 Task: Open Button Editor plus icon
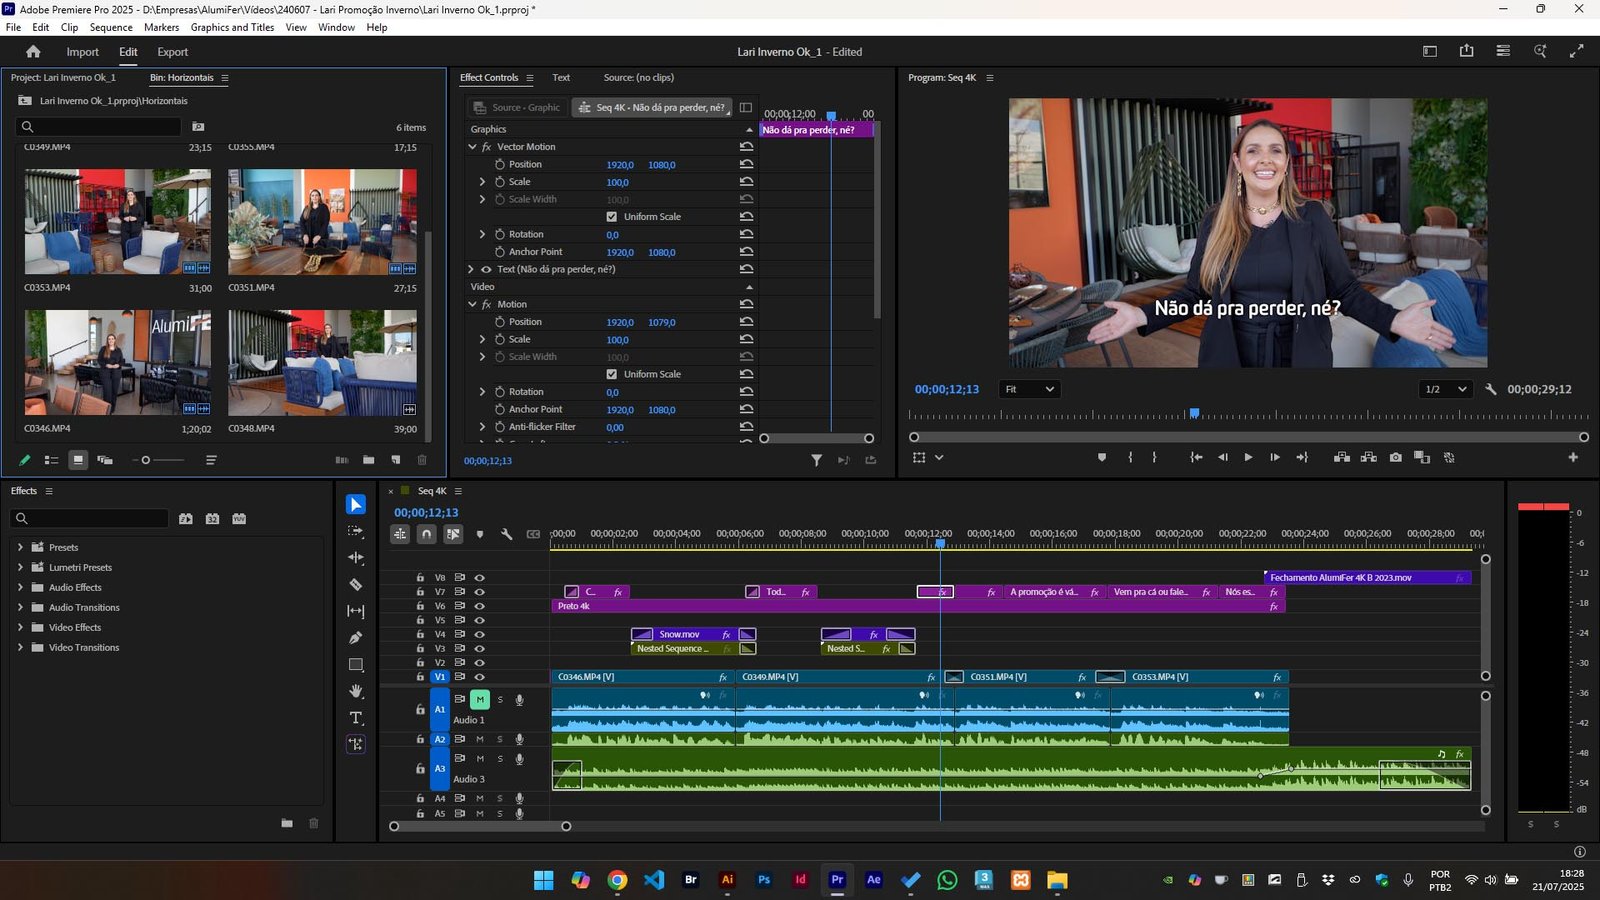[x=1573, y=457]
